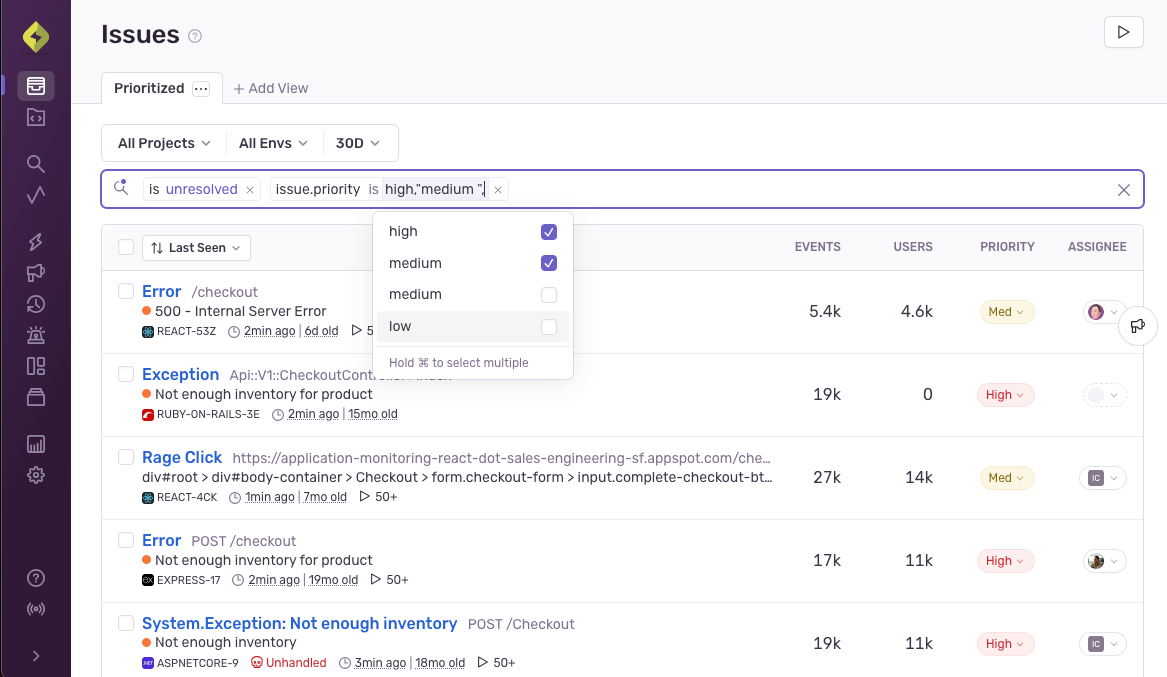Open the 30D time range dropdown

tap(358, 143)
